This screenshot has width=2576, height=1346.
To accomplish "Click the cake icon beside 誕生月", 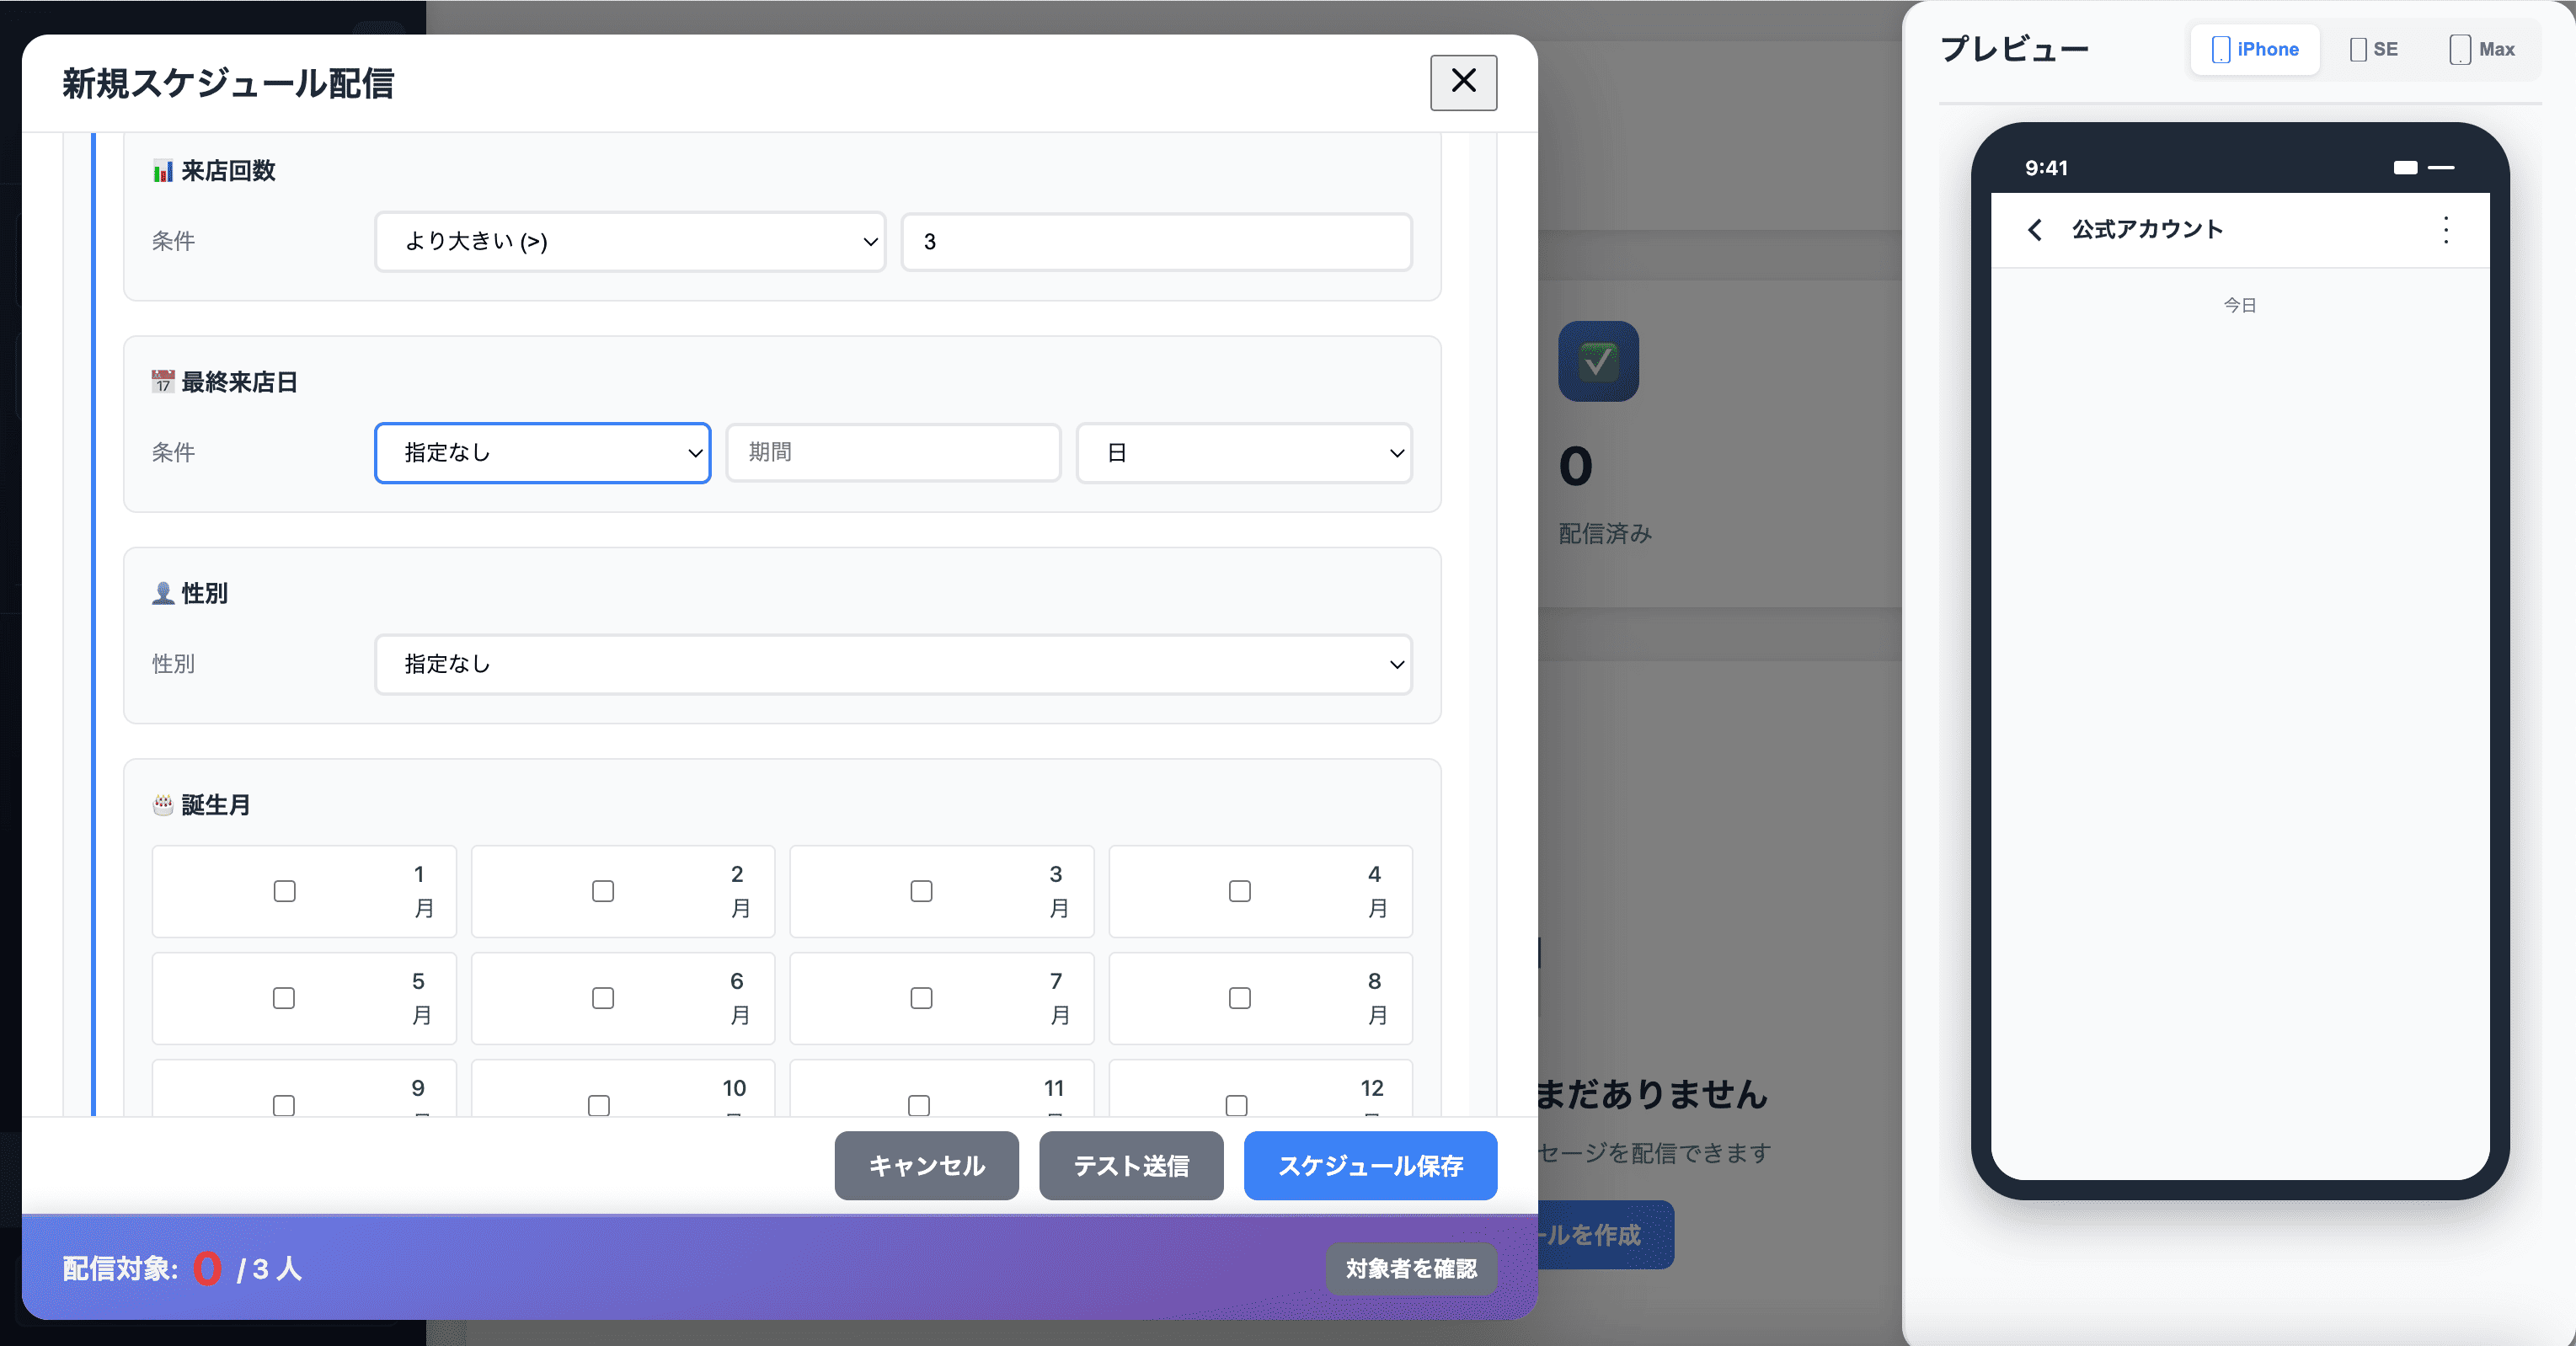I will coord(162,804).
